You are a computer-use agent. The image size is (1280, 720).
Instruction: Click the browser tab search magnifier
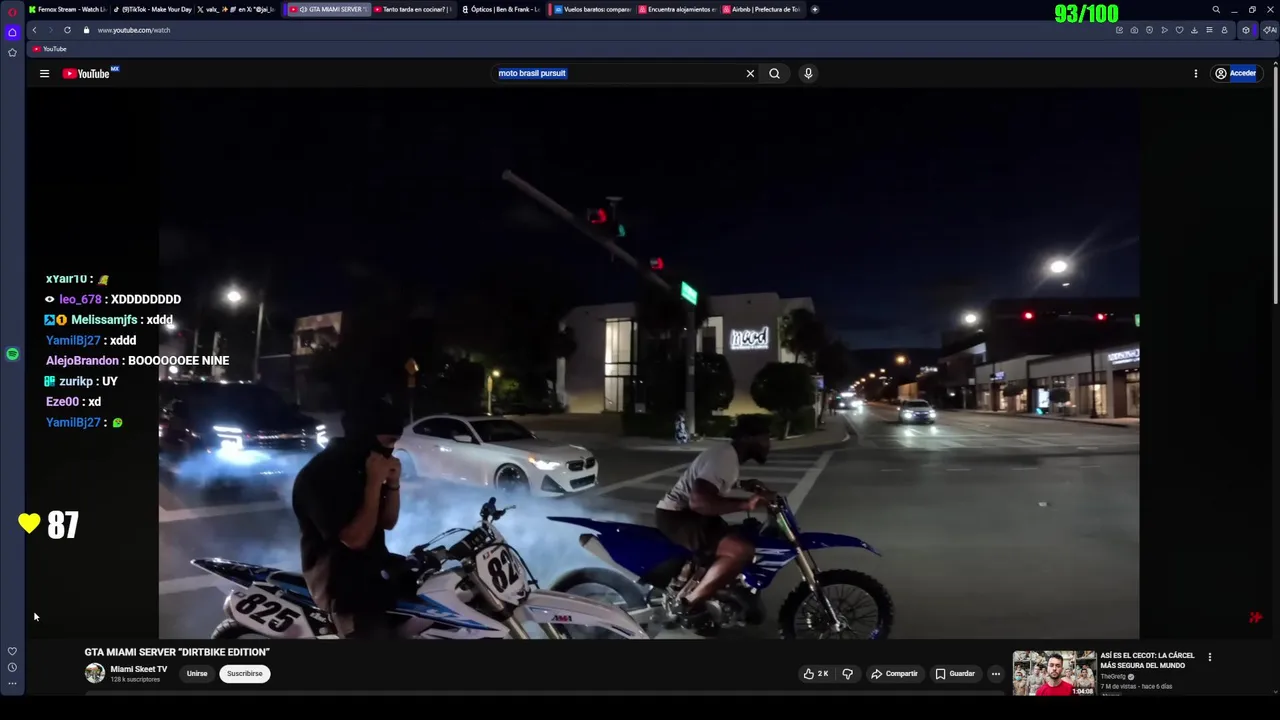click(x=1216, y=9)
